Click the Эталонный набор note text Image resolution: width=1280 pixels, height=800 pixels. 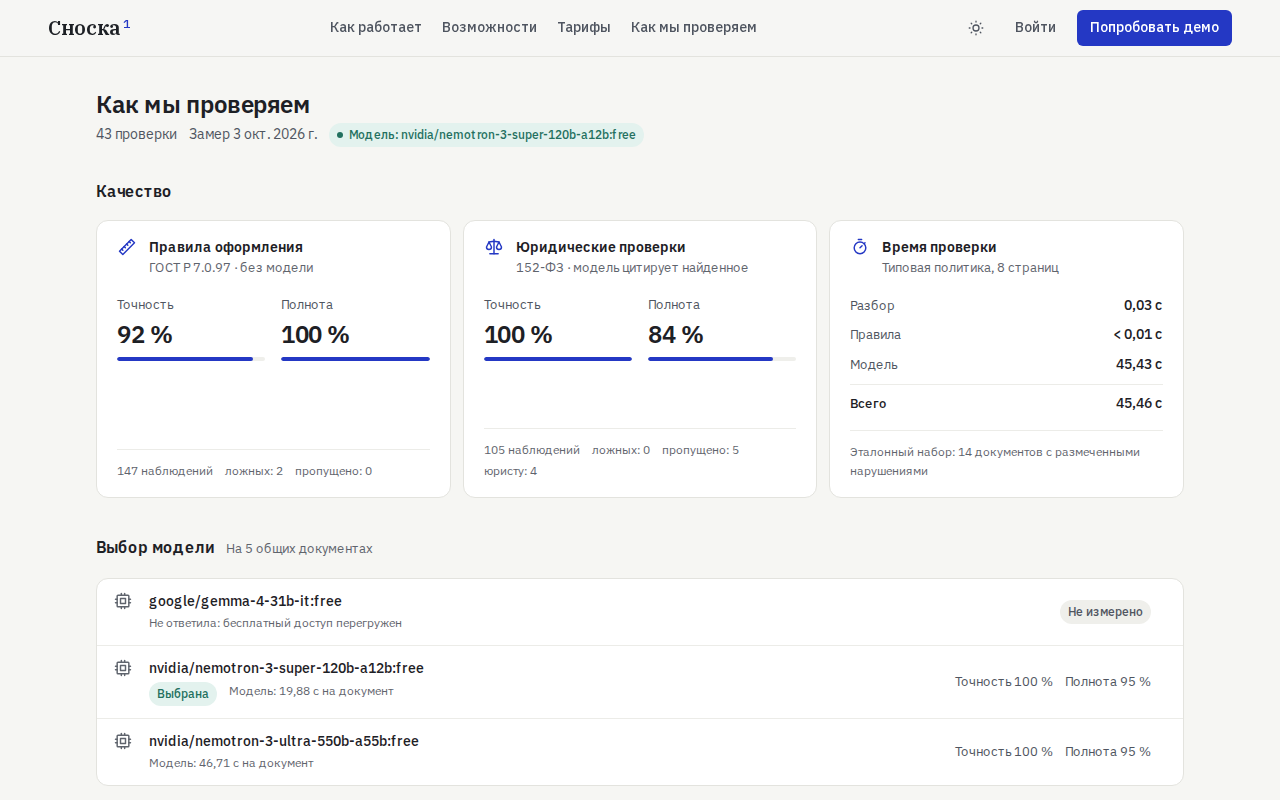pos(995,461)
